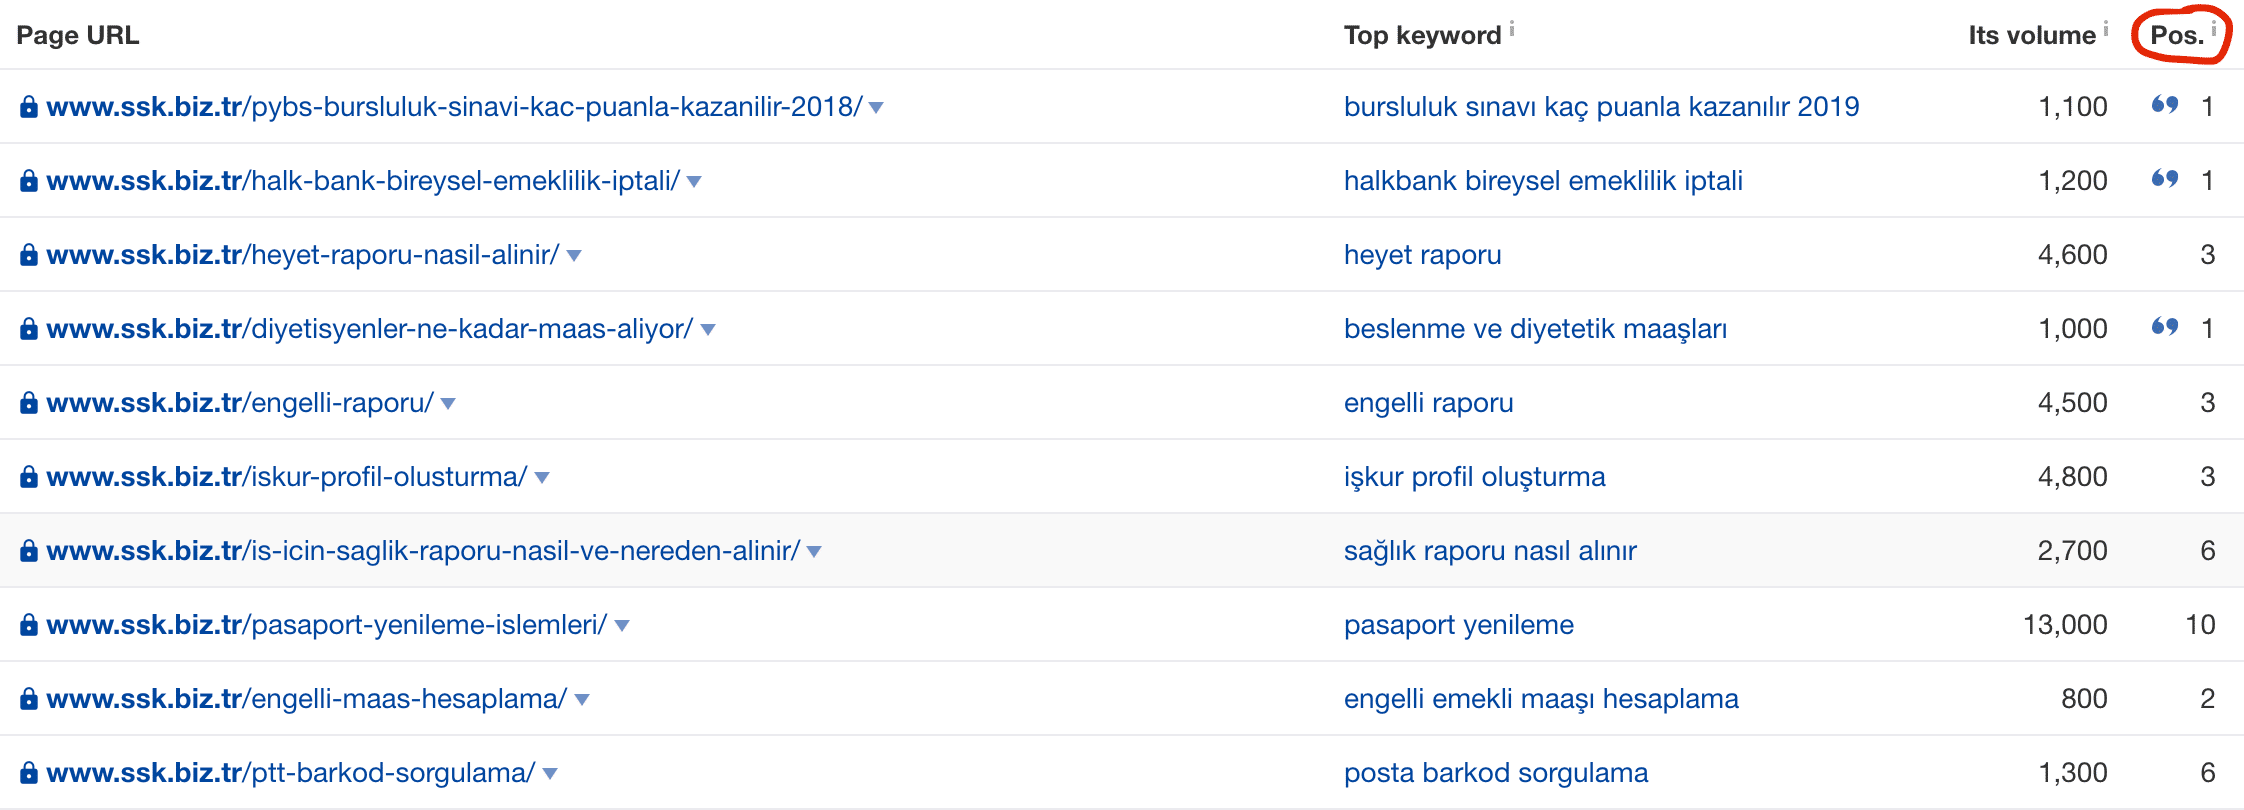Expand dropdown arrow after pybs-bursluluk-sinavi URL
This screenshot has width=2244, height=810.
pyautogui.click(x=876, y=108)
